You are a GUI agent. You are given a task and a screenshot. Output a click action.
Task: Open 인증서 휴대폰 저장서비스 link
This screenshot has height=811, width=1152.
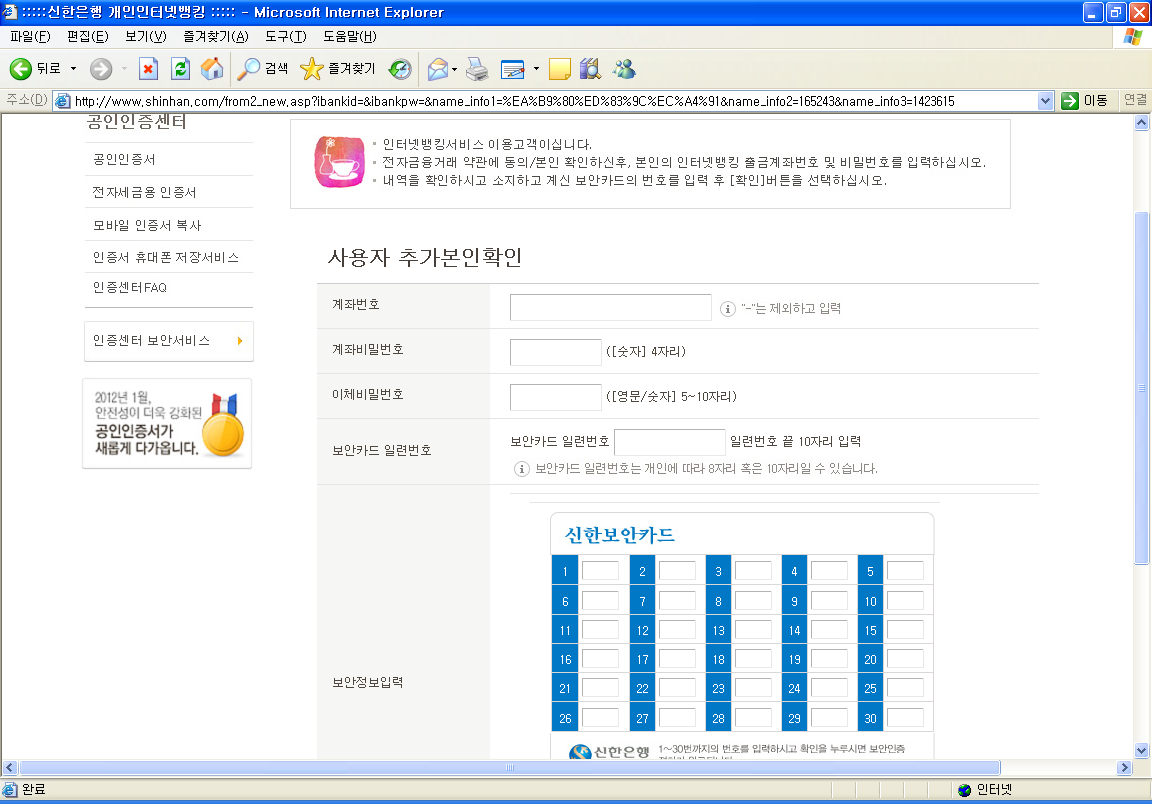tap(165, 258)
